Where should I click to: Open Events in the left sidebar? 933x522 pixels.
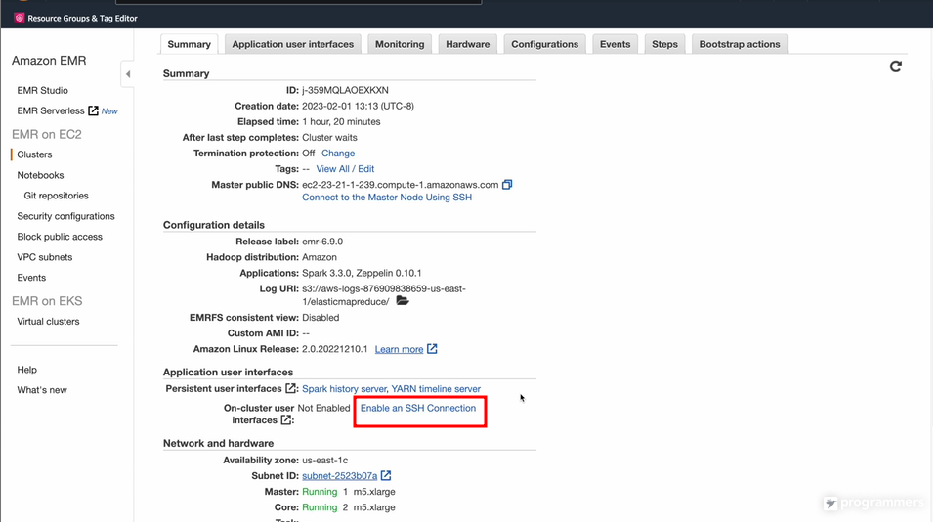click(x=32, y=278)
